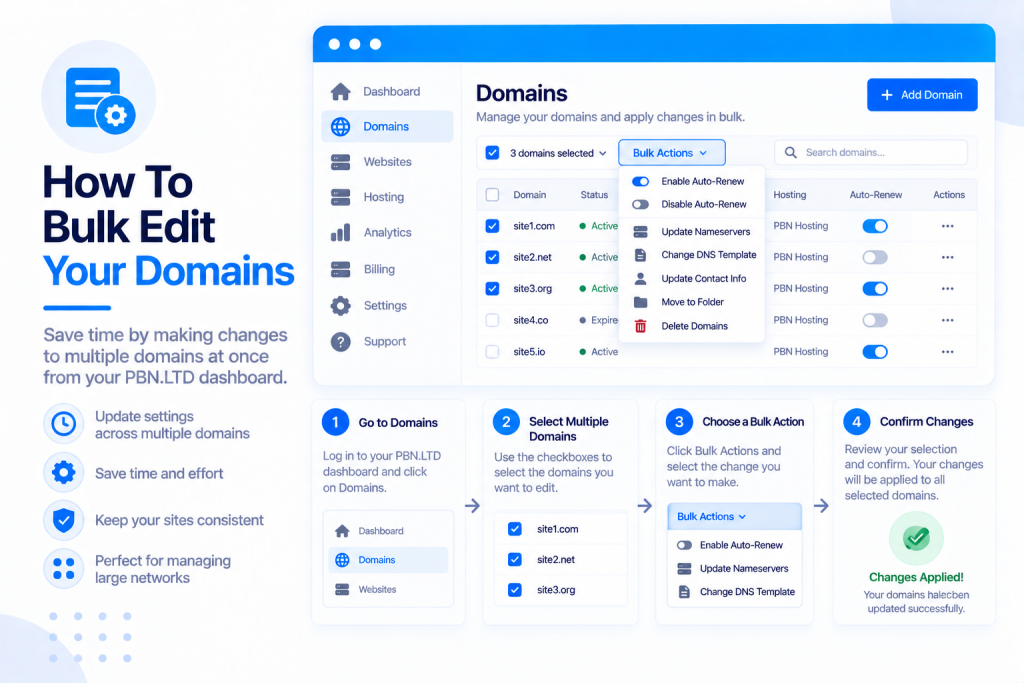Select Change DNS Template in main bulk menu
The height and width of the screenshot is (683, 1024).
pyautogui.click(x=692, y=255)
